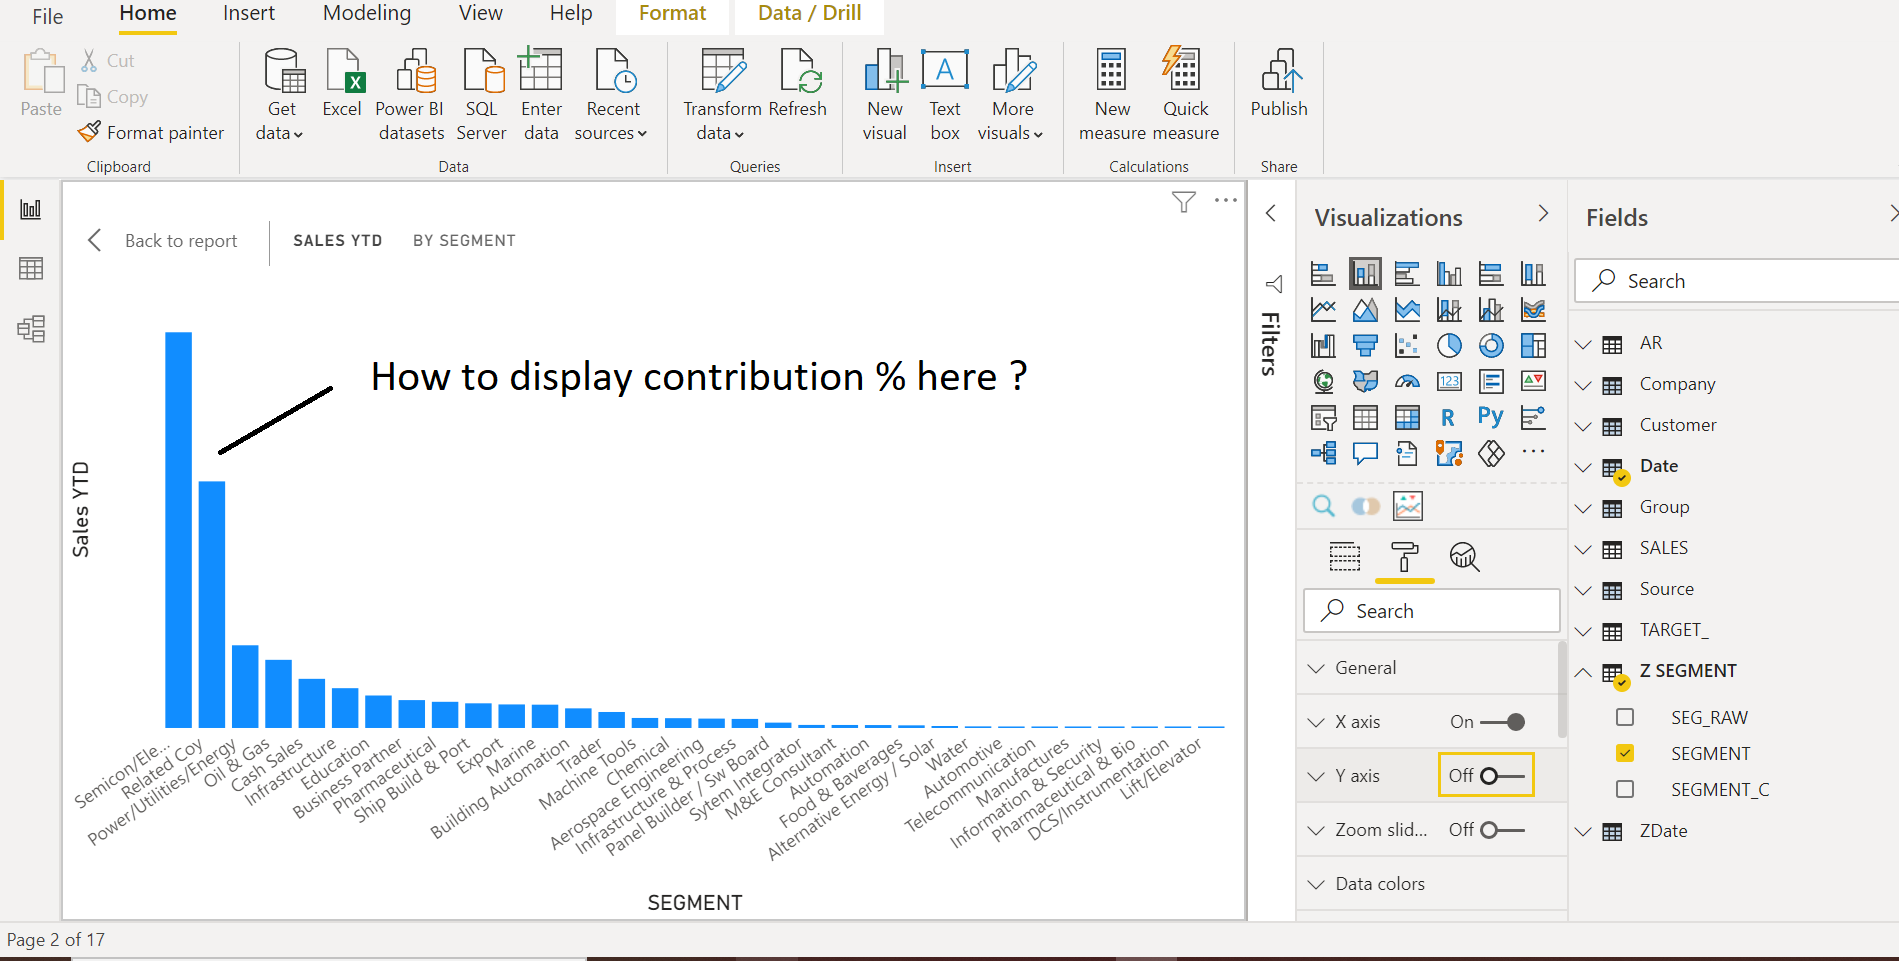Click the Semicon/Ele... tallest bar
The image size is (1899, 961).
(x=179, y=529)
